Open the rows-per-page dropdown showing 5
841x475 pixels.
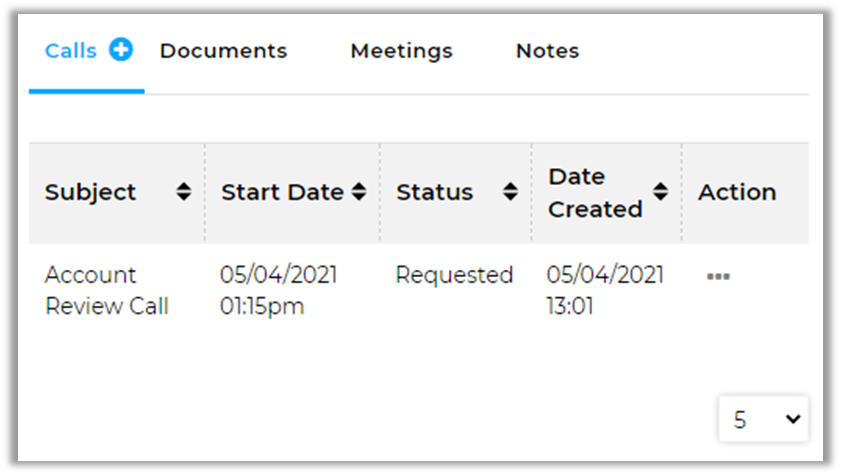point(763,420)
